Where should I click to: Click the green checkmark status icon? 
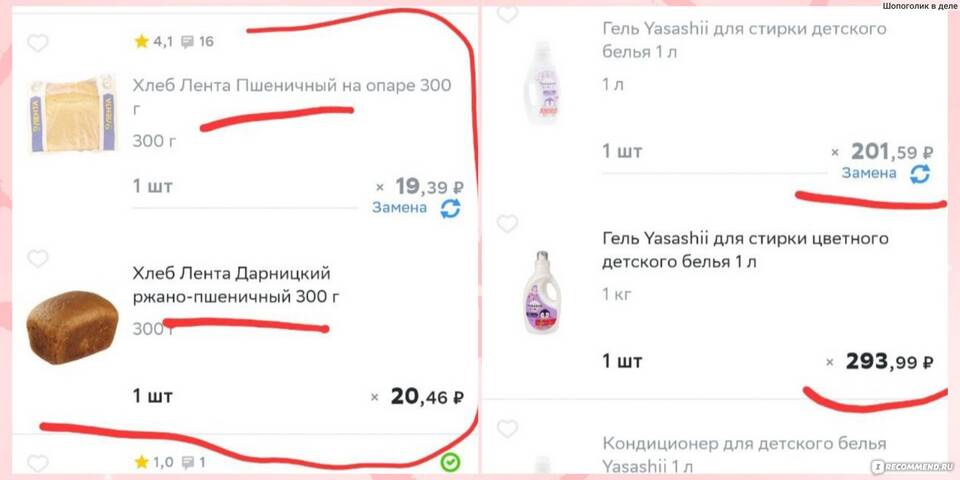(x=451, y=462)
